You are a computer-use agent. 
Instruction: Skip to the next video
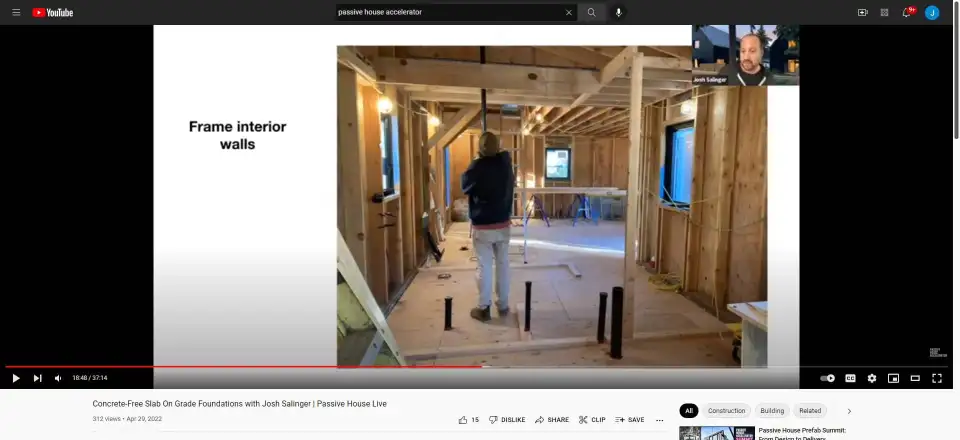[37, 378]
